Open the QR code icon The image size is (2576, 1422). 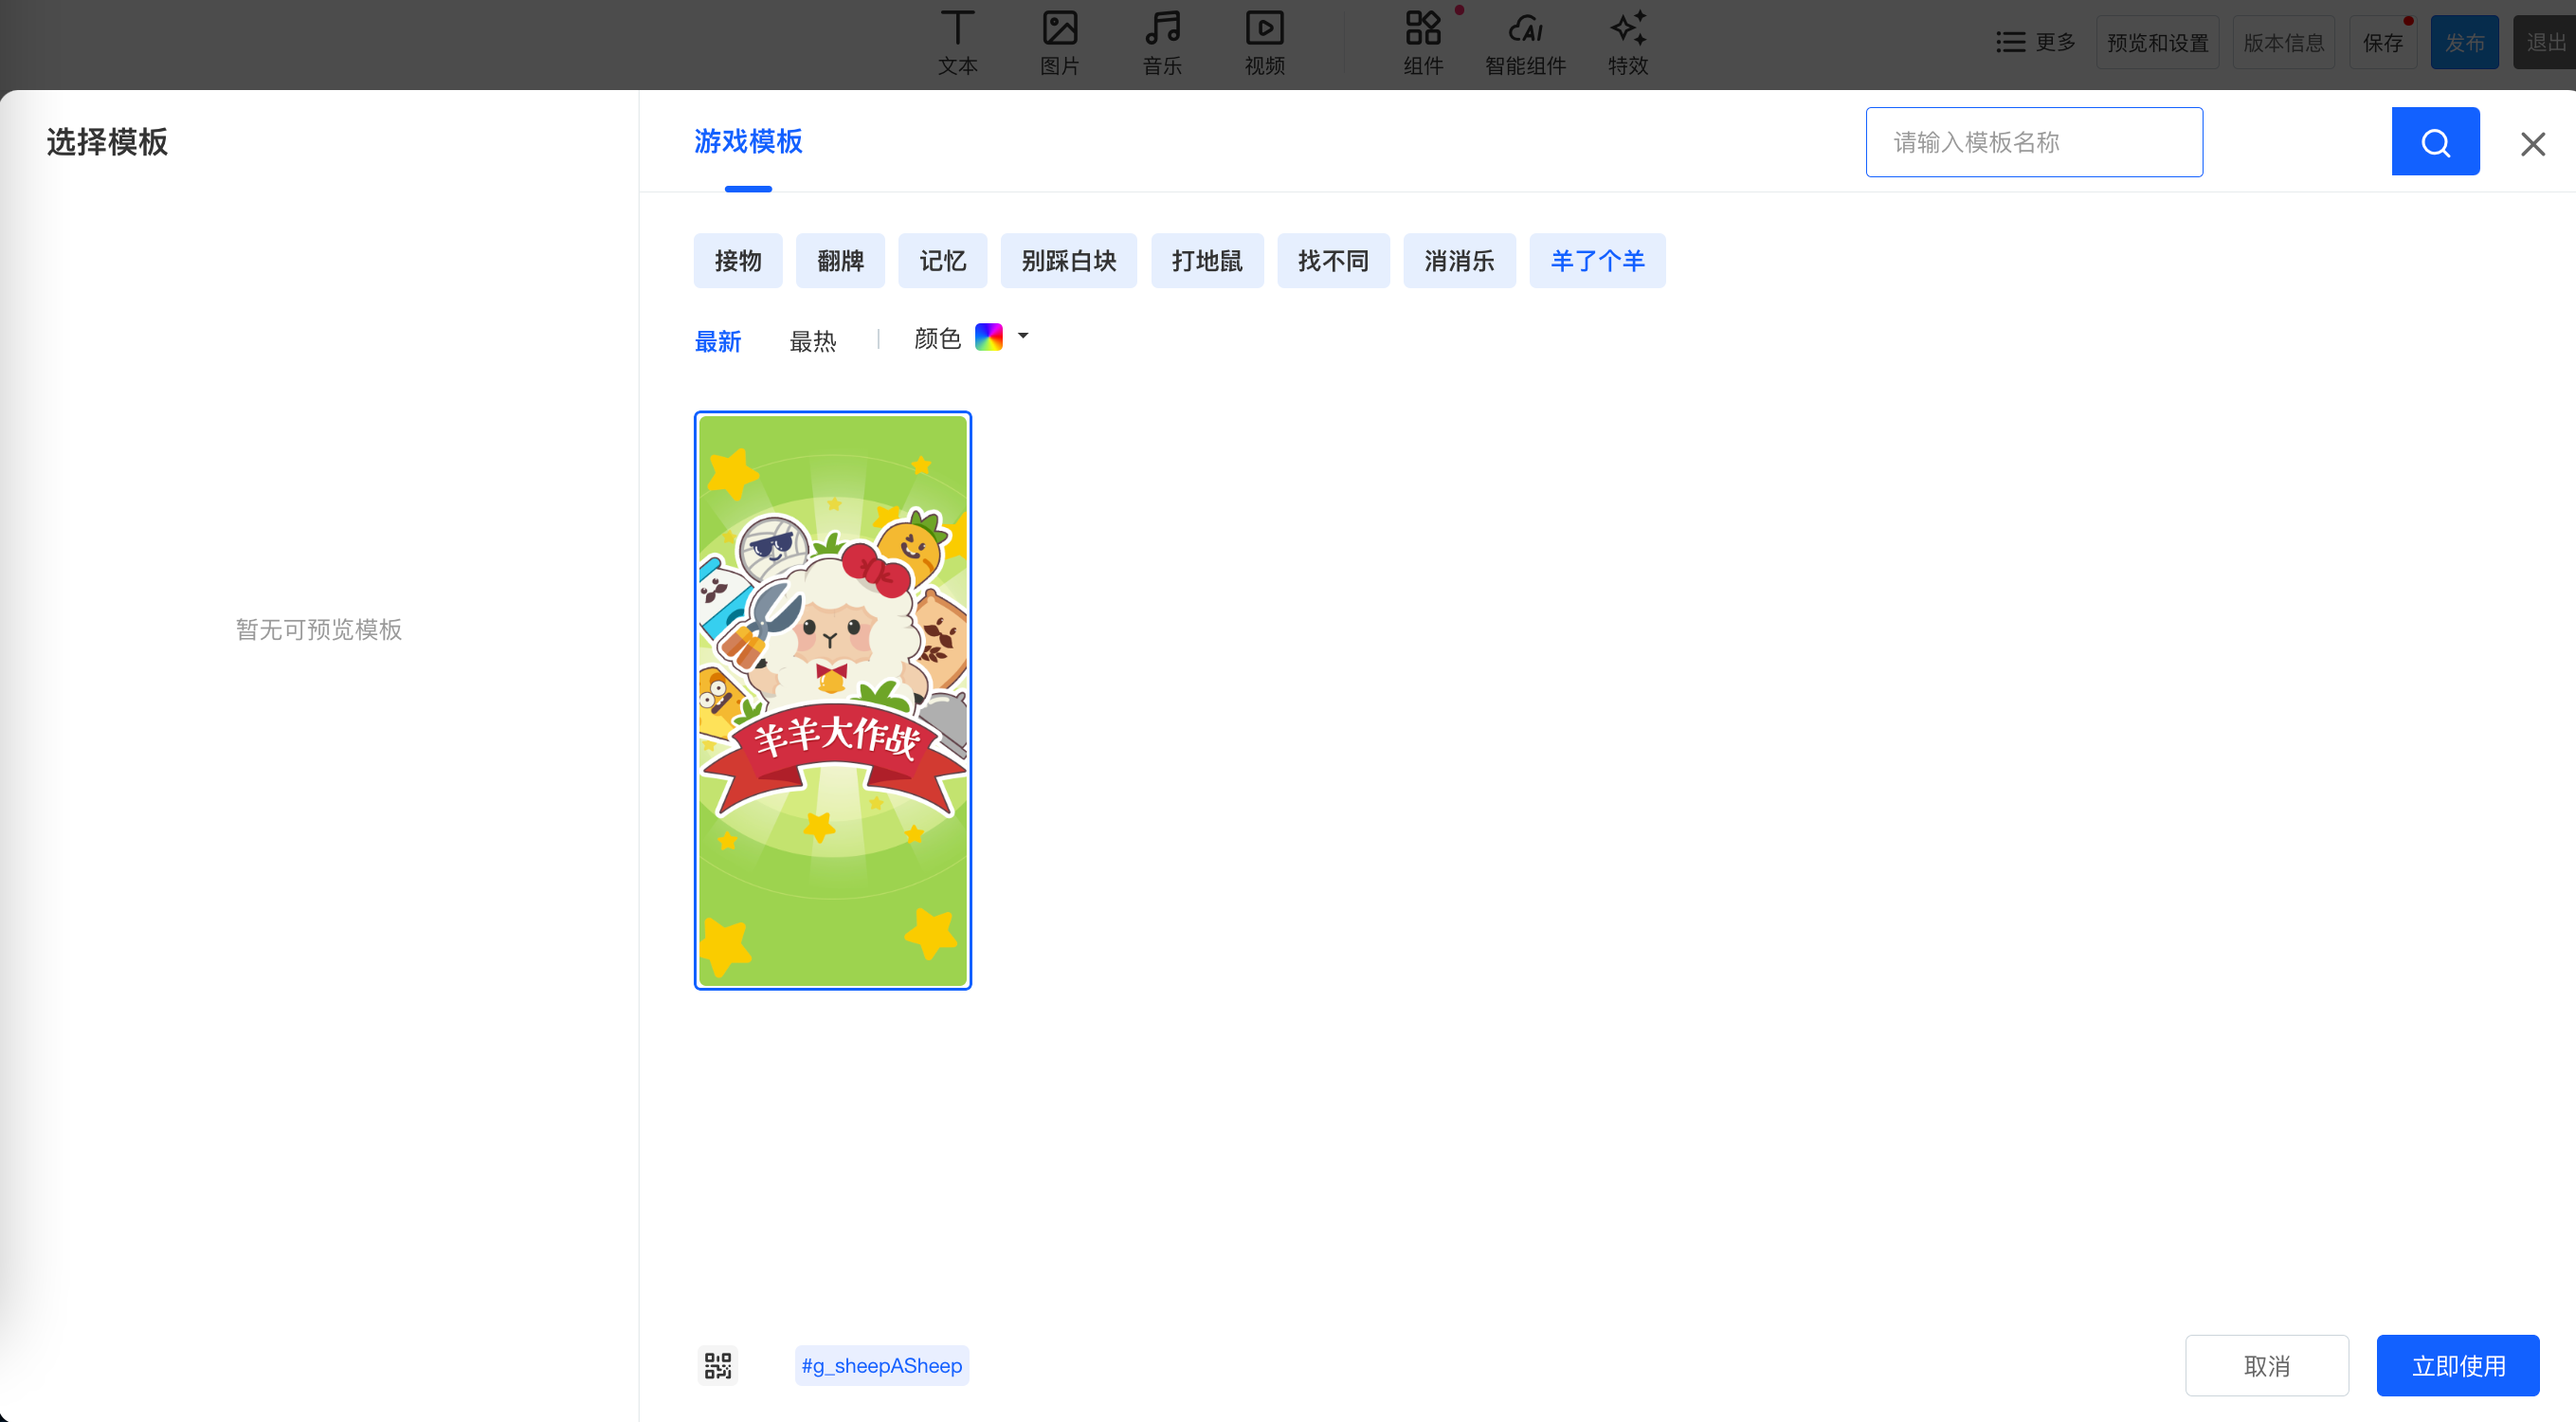(x=717, y=1365)
